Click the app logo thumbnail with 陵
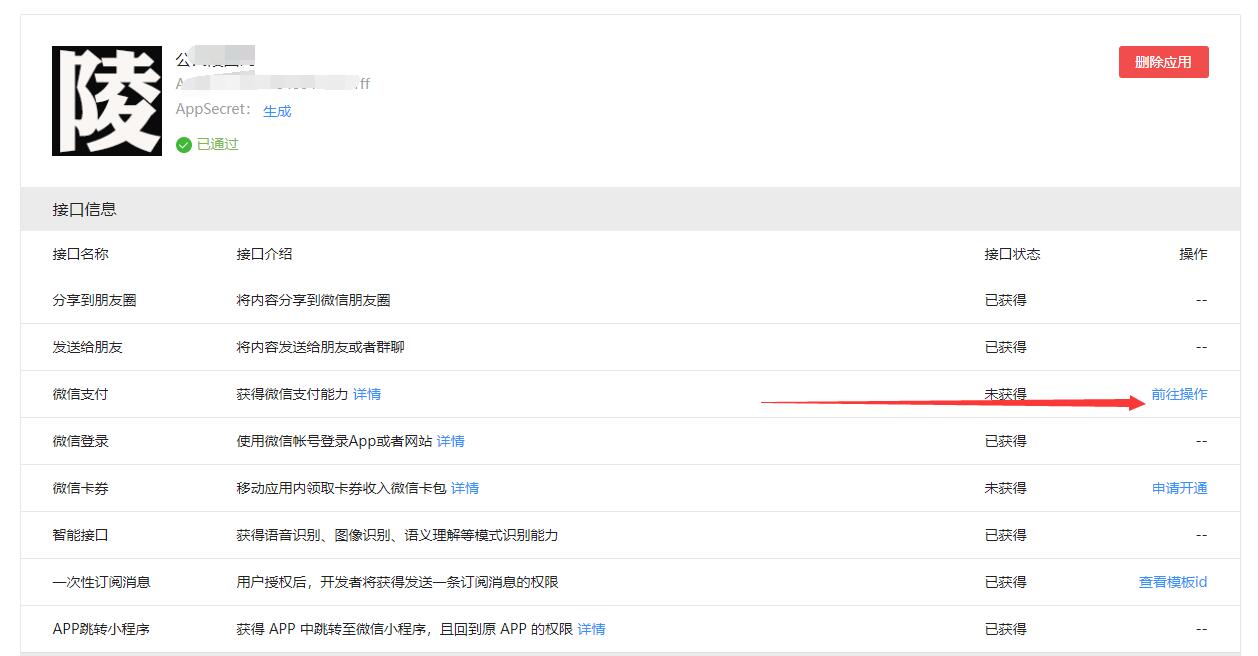Viewport: 1258px width, 656px height. pyautogui.click(x=107, y=101)
